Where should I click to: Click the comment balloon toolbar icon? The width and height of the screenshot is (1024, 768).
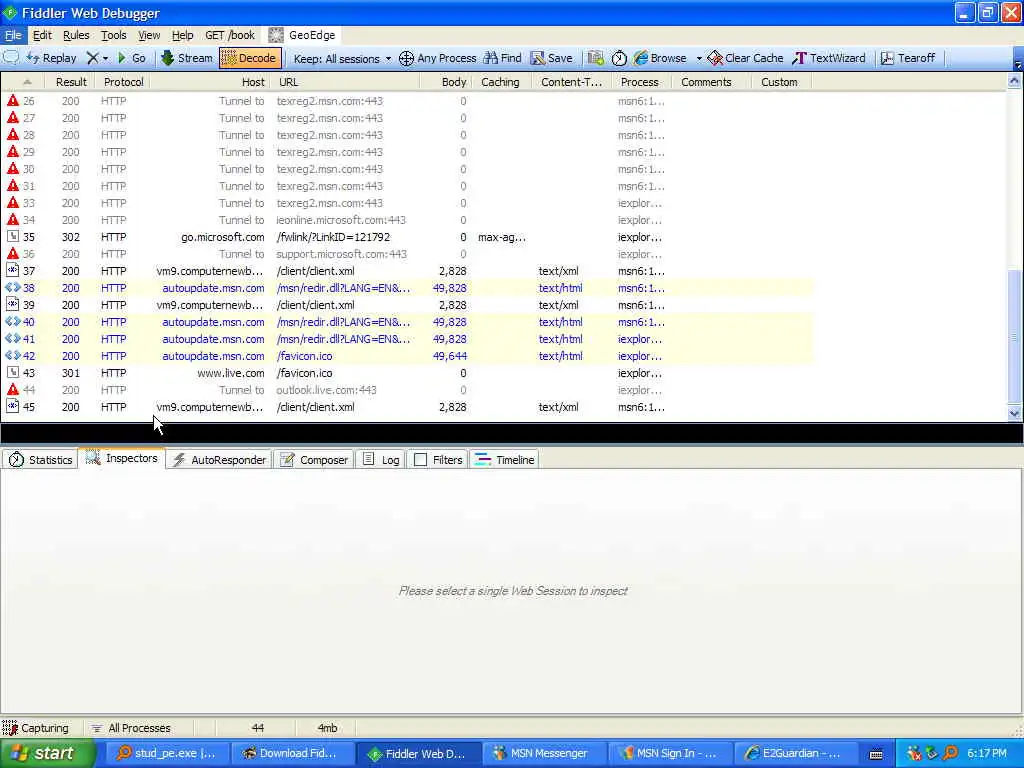(x=11, y=57)
